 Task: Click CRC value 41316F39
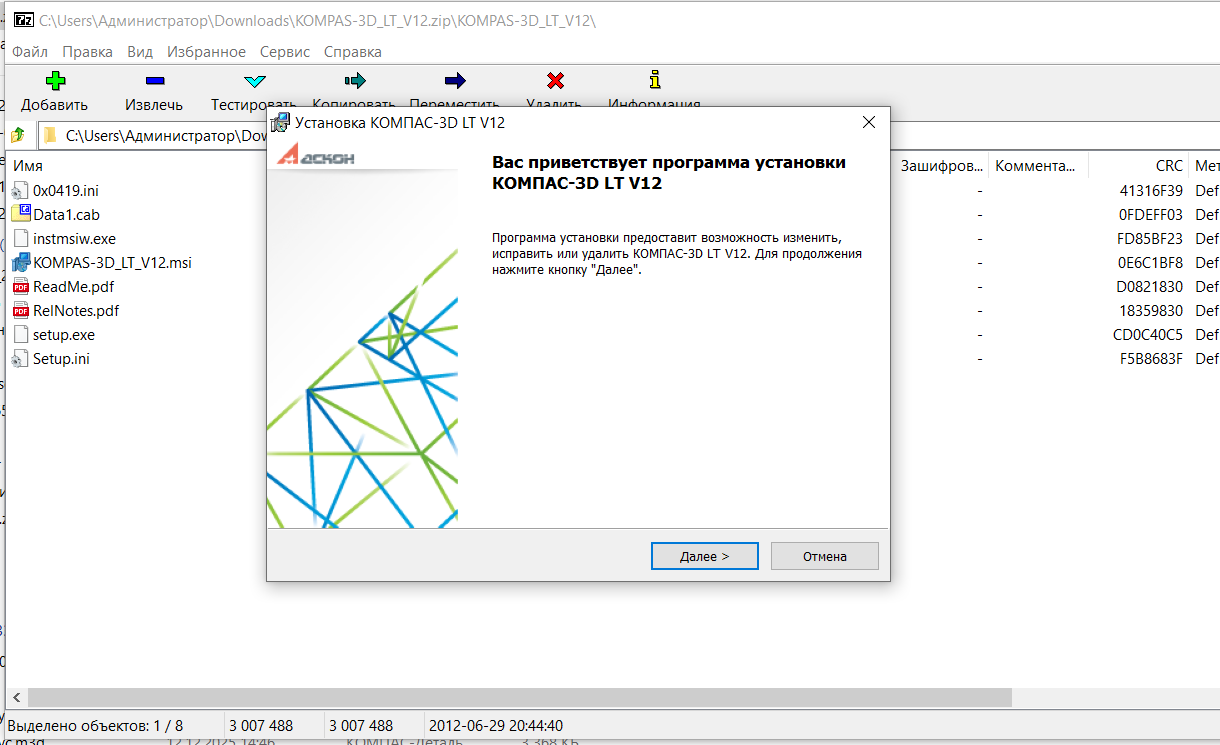point(1151,191)
